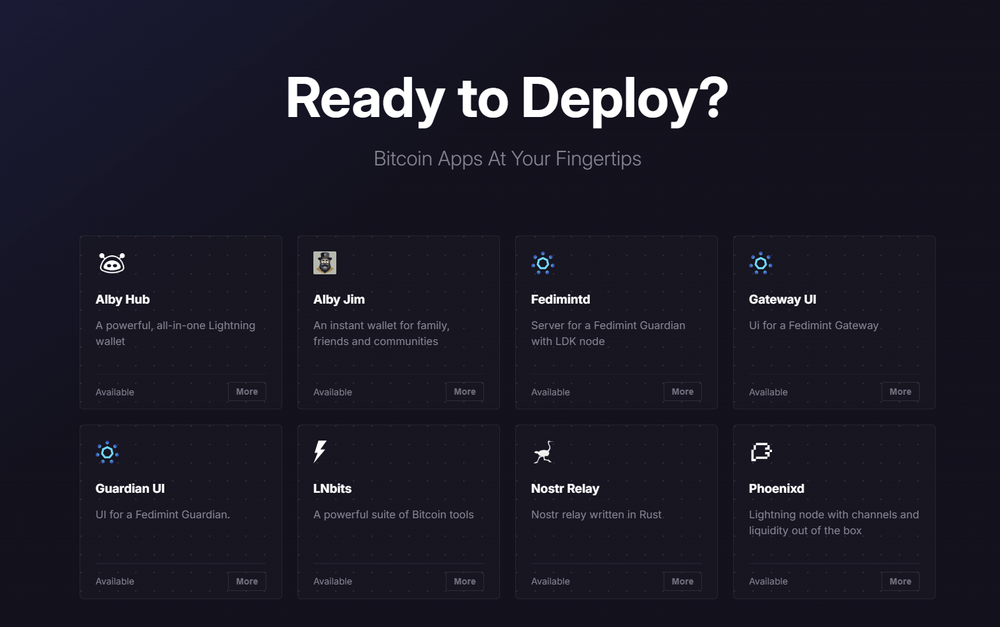Select the LNbits card title
This screenshot has width=1000, height=627.
pyautogui.click(x=332, y=489)
